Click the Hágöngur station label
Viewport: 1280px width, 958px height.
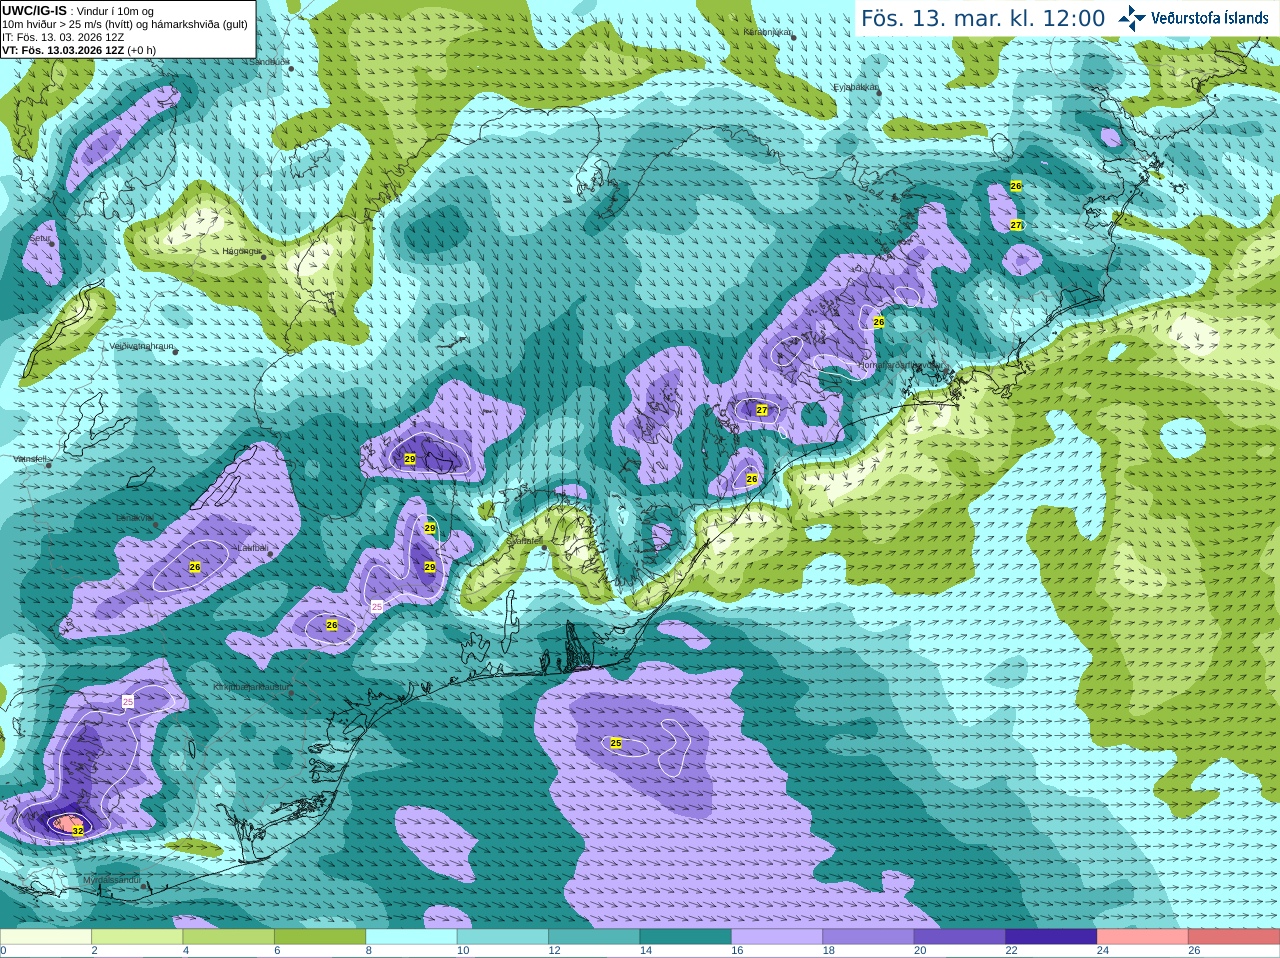pyautogui.click(x=241, y=252)
